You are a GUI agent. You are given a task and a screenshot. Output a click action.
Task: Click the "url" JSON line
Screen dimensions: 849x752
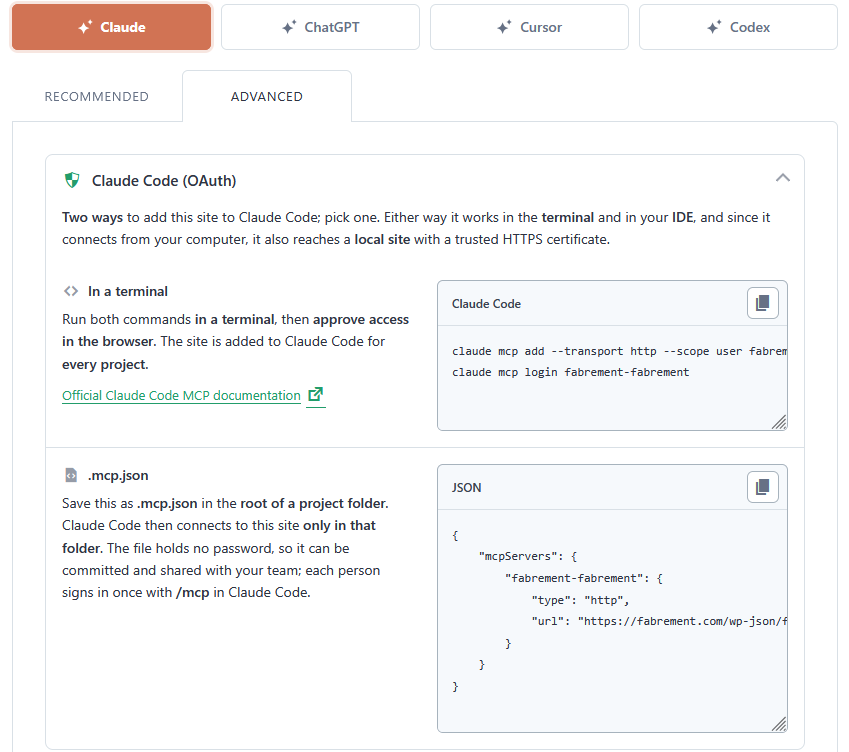tap(659, 621)
